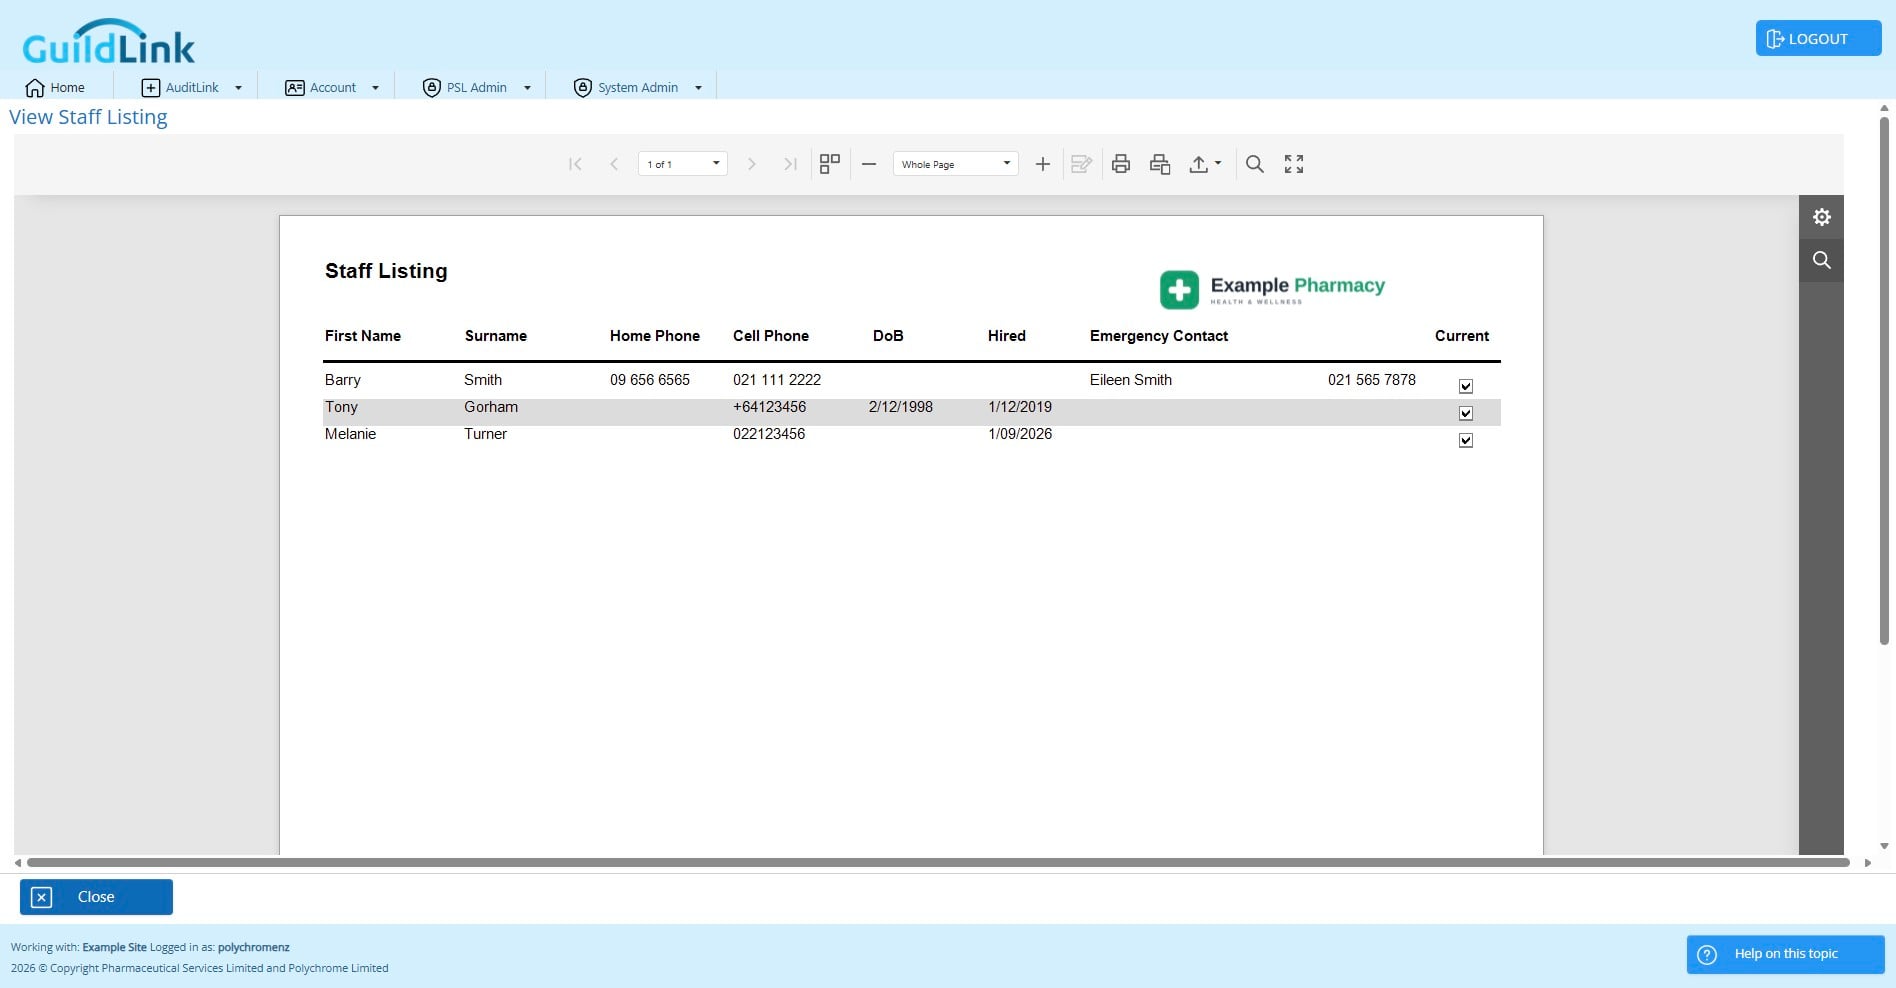Print the current page only

click(1160, 164)
